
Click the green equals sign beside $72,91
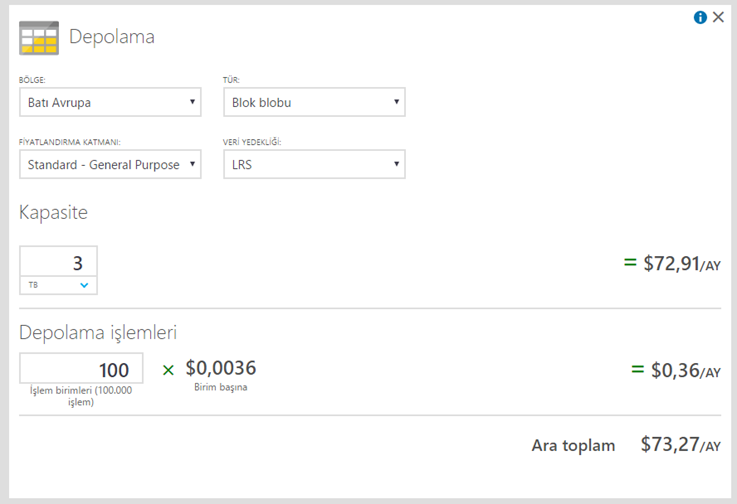(630, 262)
